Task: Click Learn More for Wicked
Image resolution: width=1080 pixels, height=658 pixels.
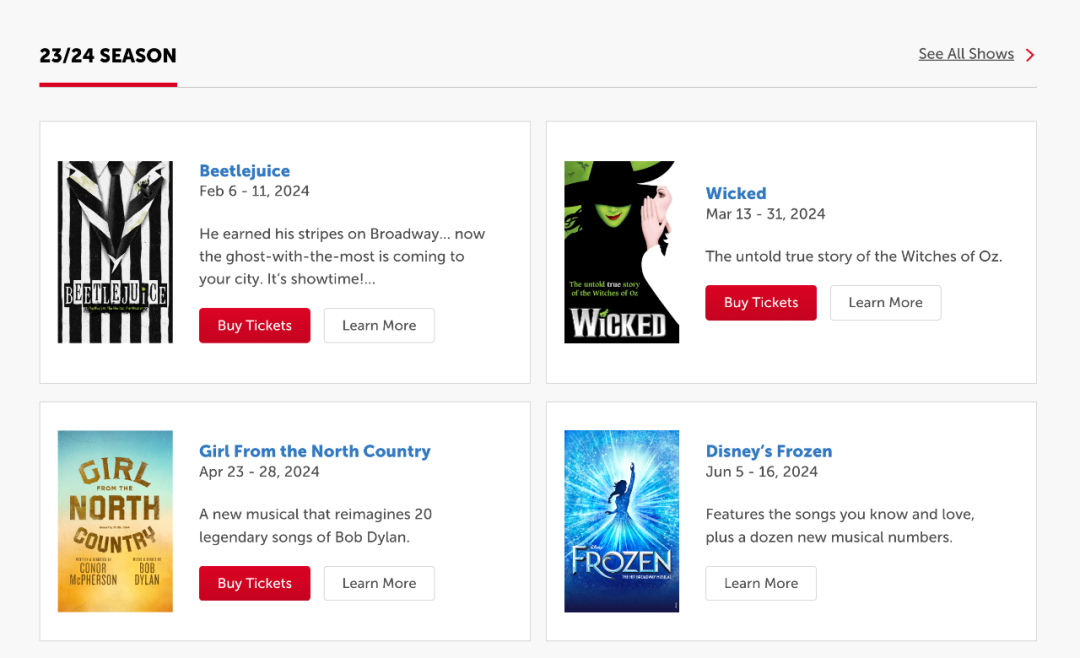Action: pyautogui.click(x=885, y=302)
